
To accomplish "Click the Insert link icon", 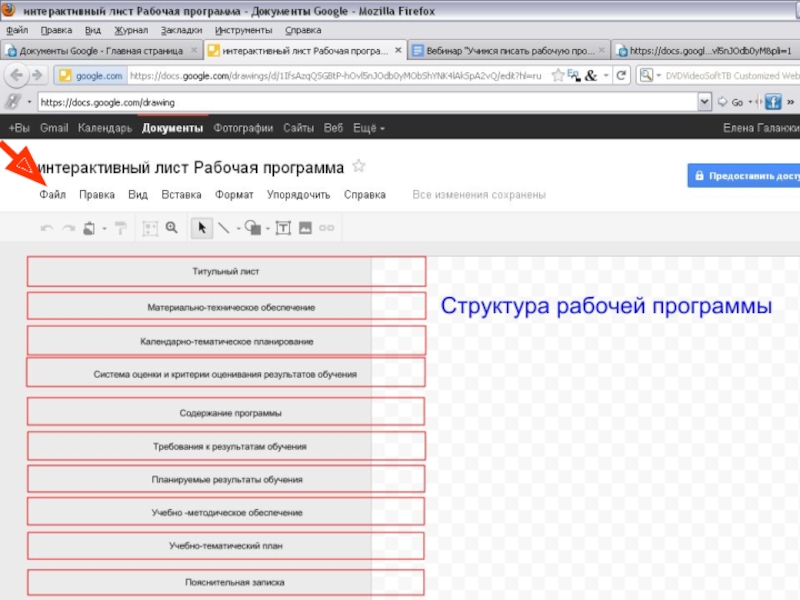I will point(327,228).
